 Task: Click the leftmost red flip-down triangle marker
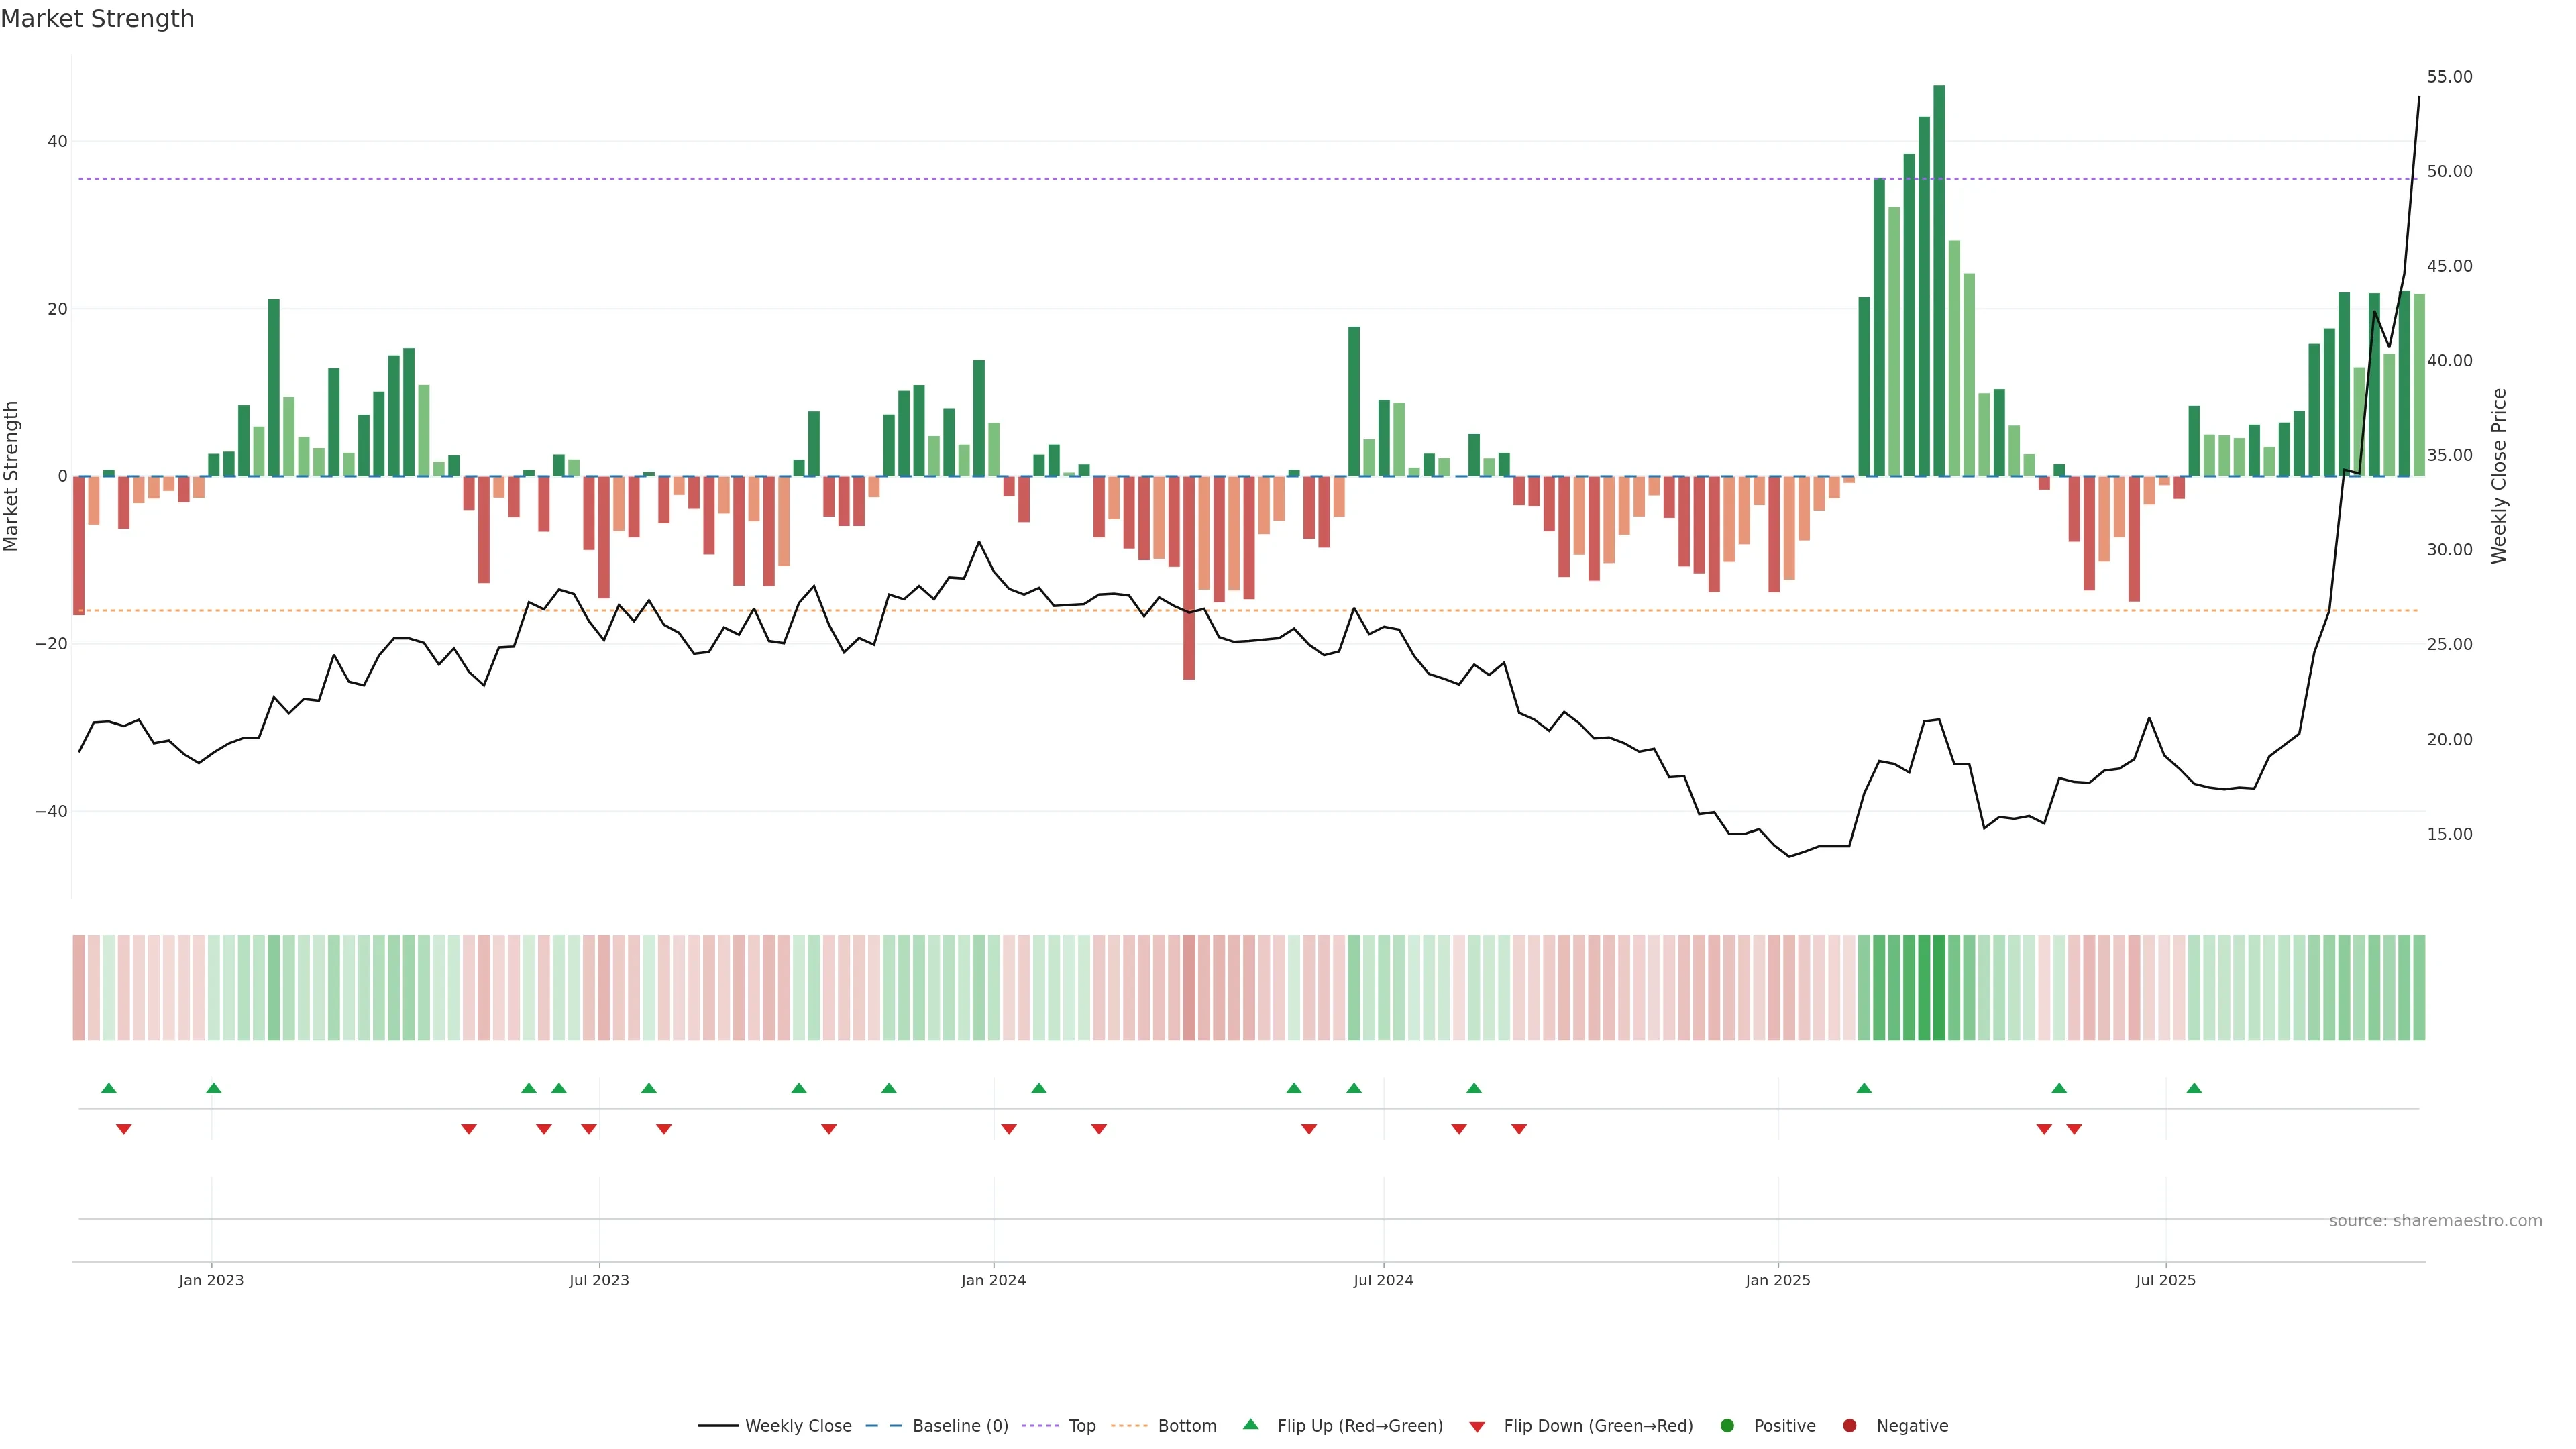pos(124,1129)
